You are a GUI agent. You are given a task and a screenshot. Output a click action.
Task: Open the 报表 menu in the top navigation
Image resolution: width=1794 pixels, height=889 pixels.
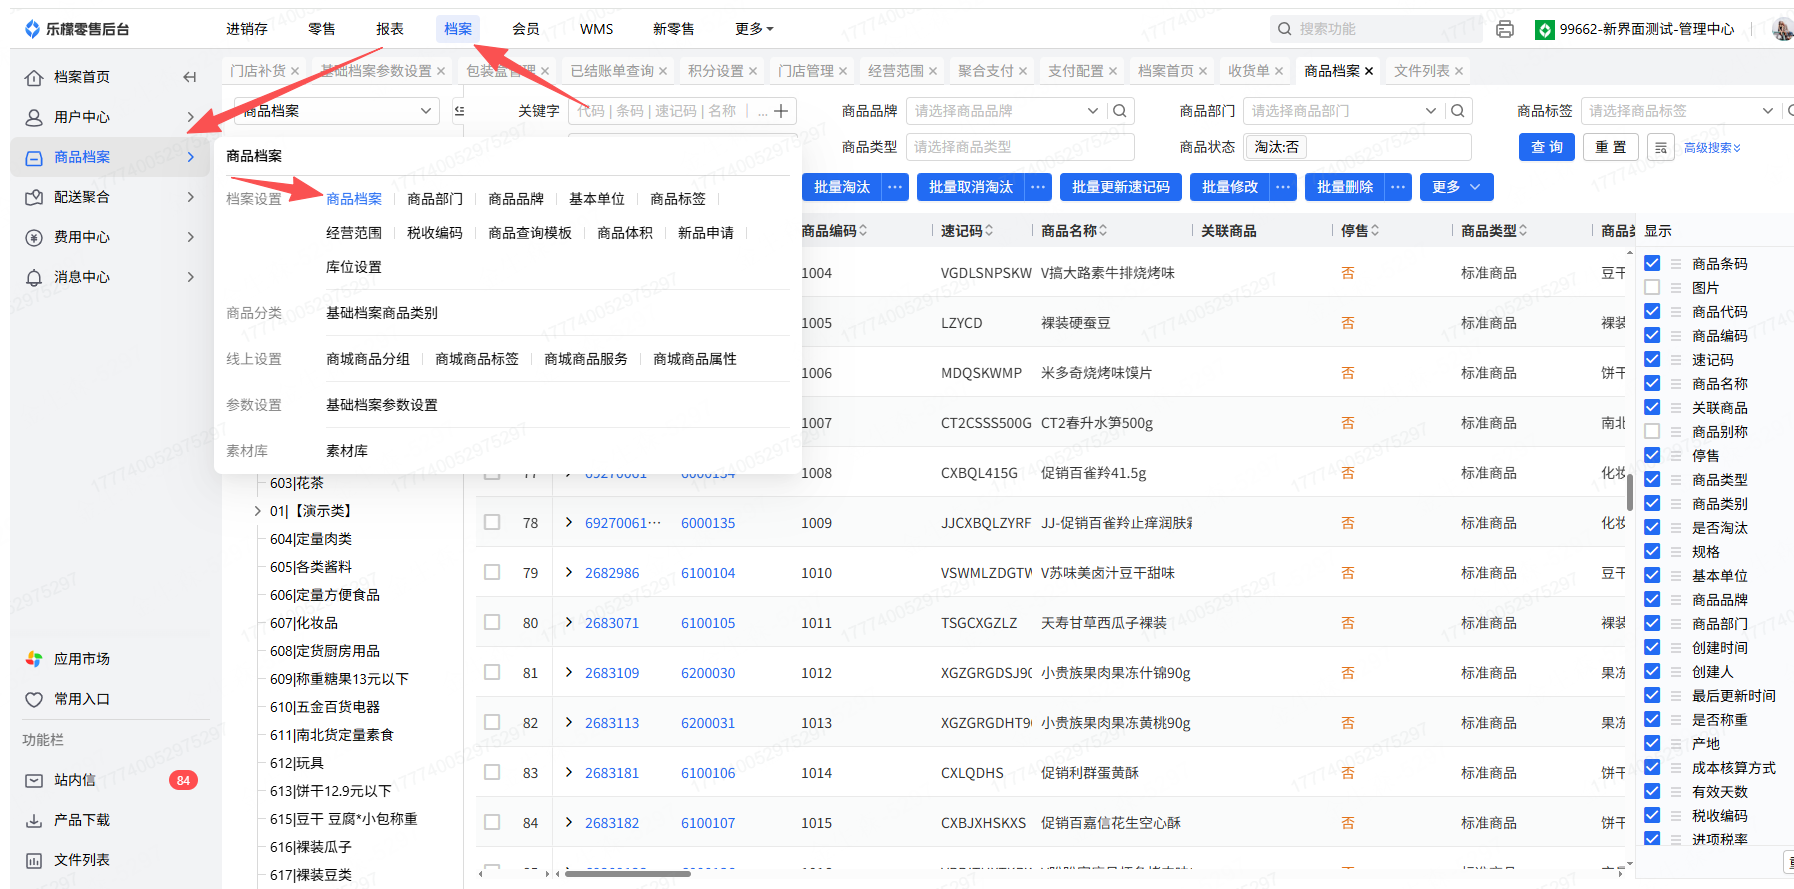(x=390, y=29)
